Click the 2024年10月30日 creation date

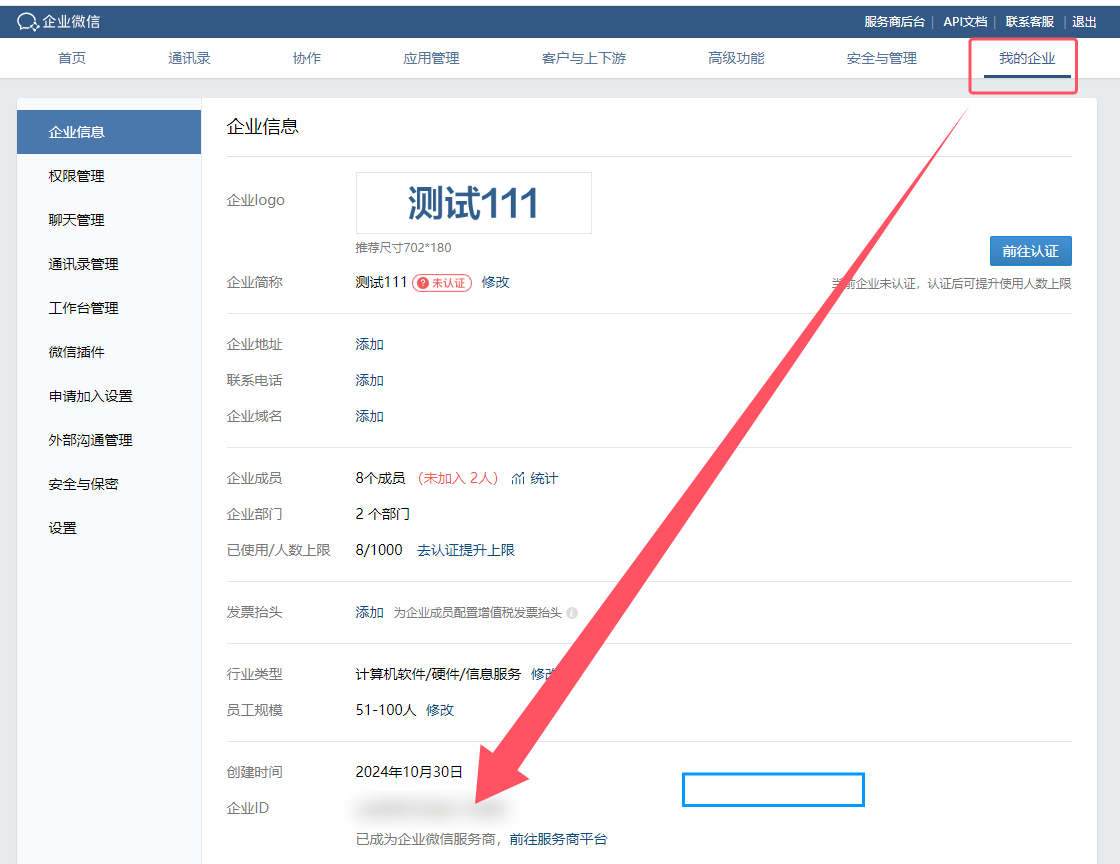409,773
